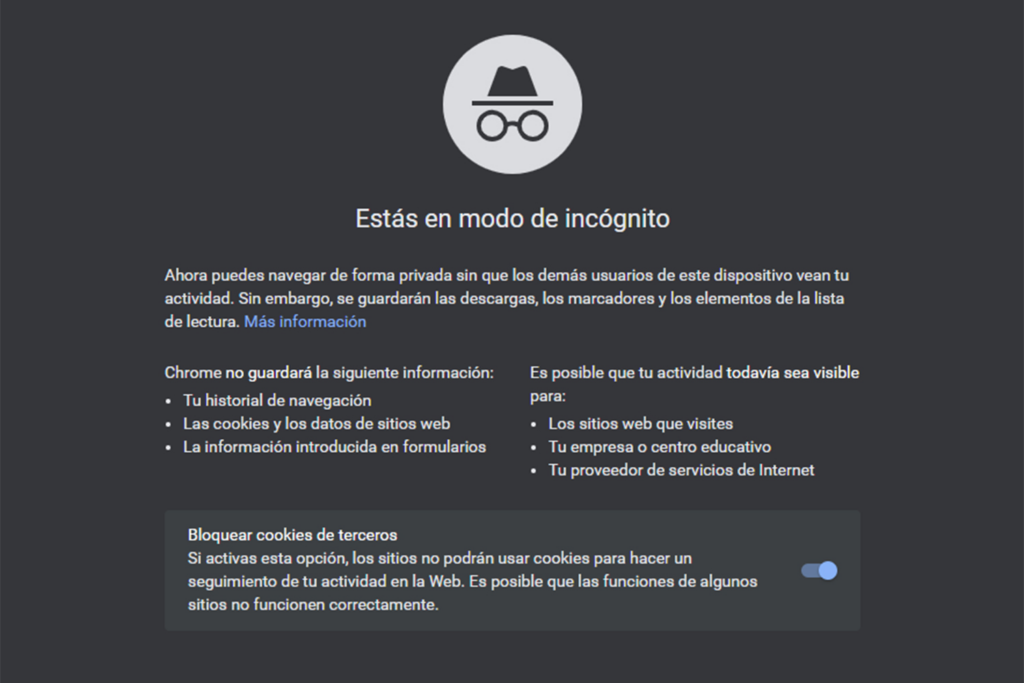Click the bold 'todavía sea visible' text

click(793, 373)
